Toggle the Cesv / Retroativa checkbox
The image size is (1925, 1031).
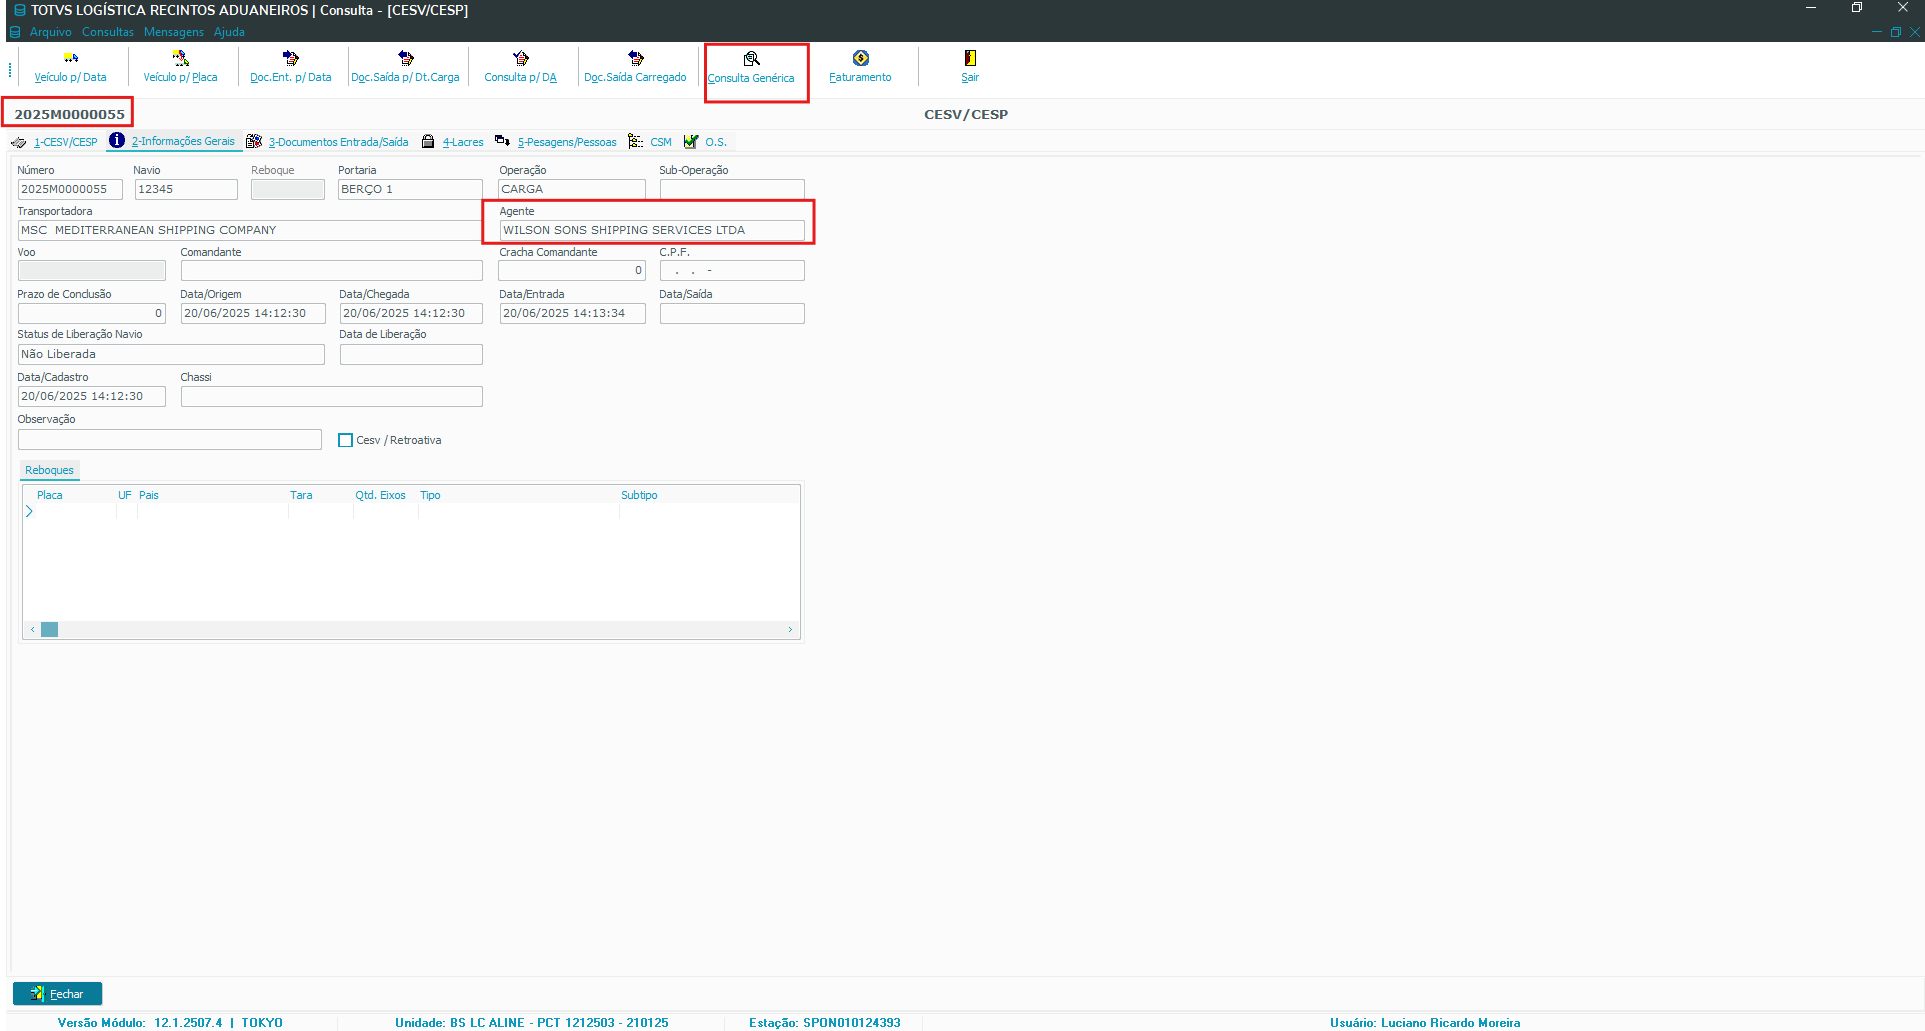click(346, 440)
